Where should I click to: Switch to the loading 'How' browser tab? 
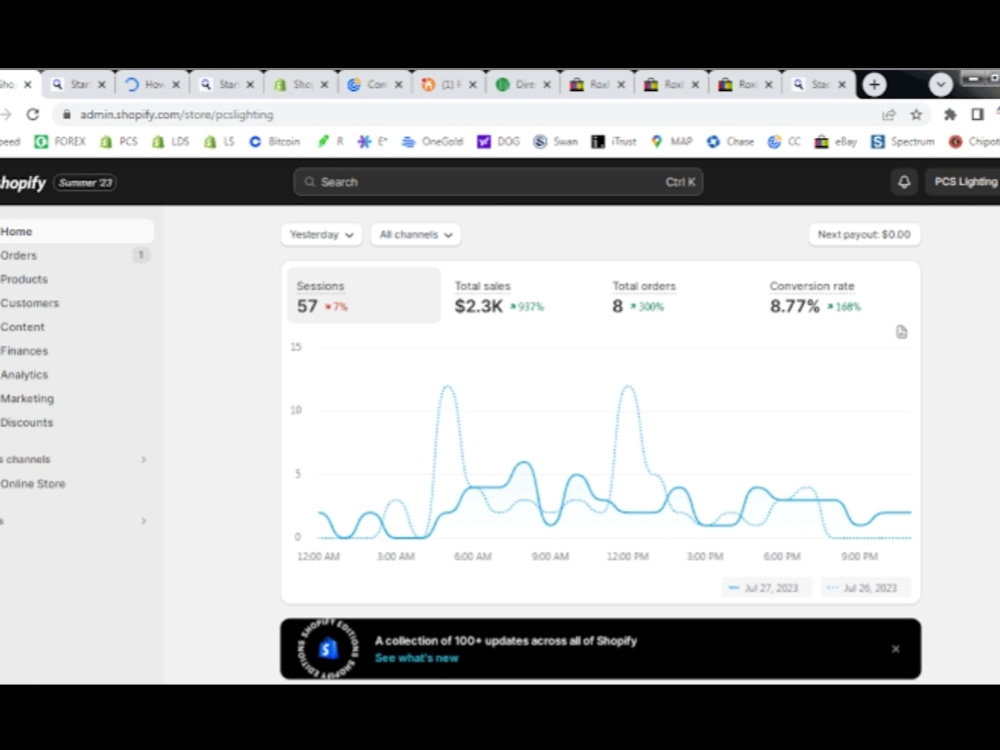click(151, 84)
